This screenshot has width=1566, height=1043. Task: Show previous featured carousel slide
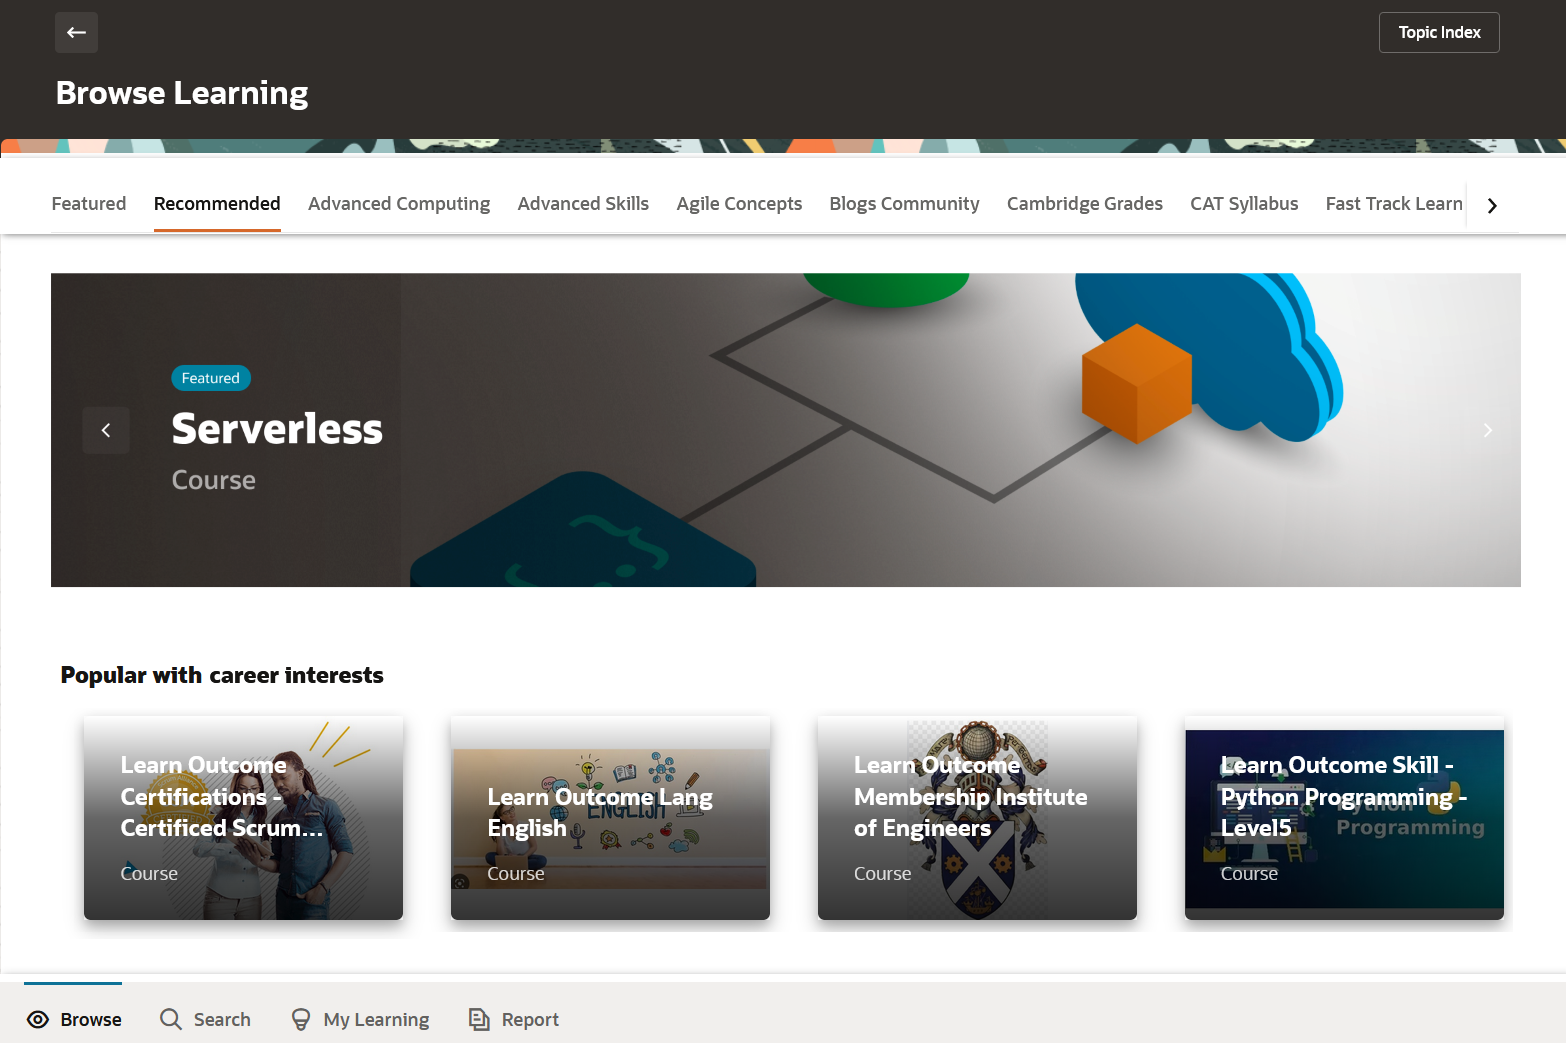(106, 430)
